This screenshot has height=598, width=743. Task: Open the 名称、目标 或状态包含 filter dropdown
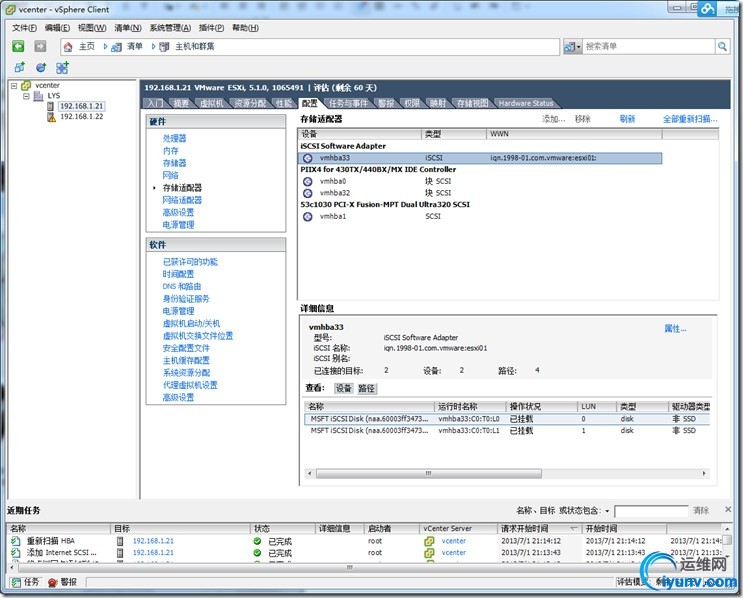pos(607,511)
